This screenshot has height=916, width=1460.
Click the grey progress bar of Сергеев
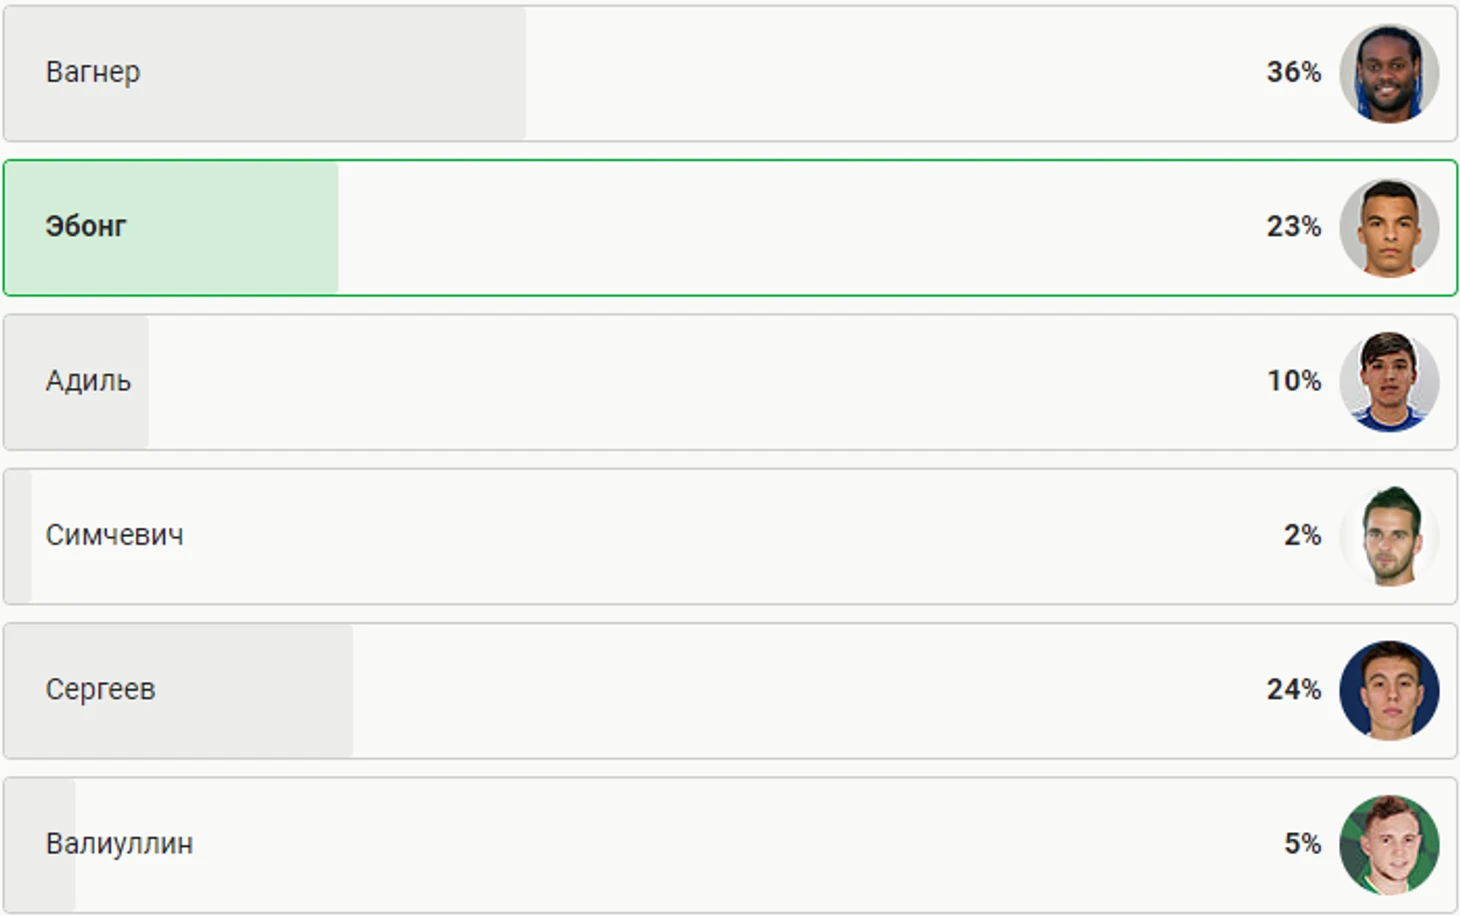coord(178,690)
